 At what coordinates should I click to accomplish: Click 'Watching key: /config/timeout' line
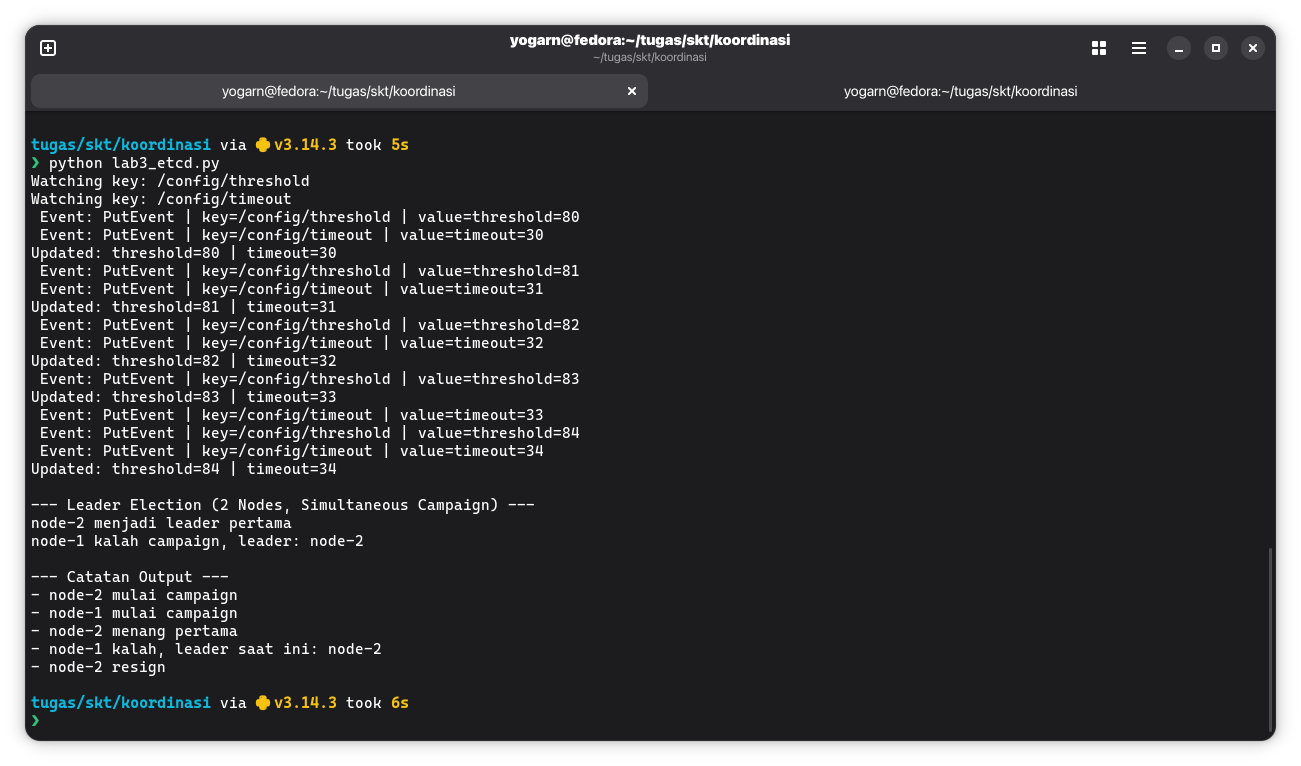pyautogui.click(x=161, y=199)
